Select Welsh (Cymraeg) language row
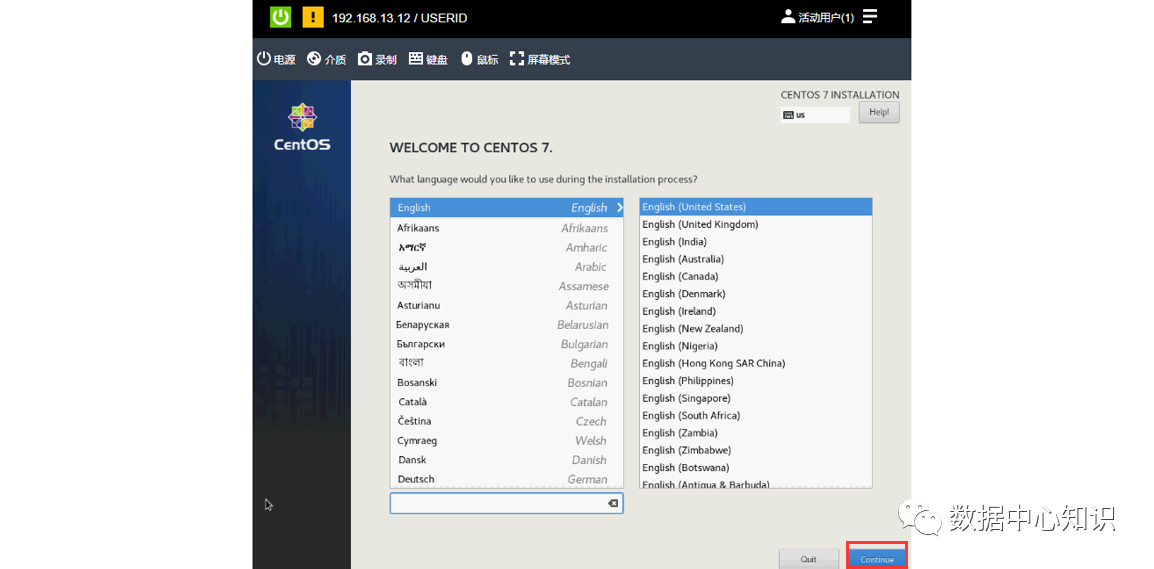Image resolution: width=1154 pixels, height=569 pixels. [506, 440]
